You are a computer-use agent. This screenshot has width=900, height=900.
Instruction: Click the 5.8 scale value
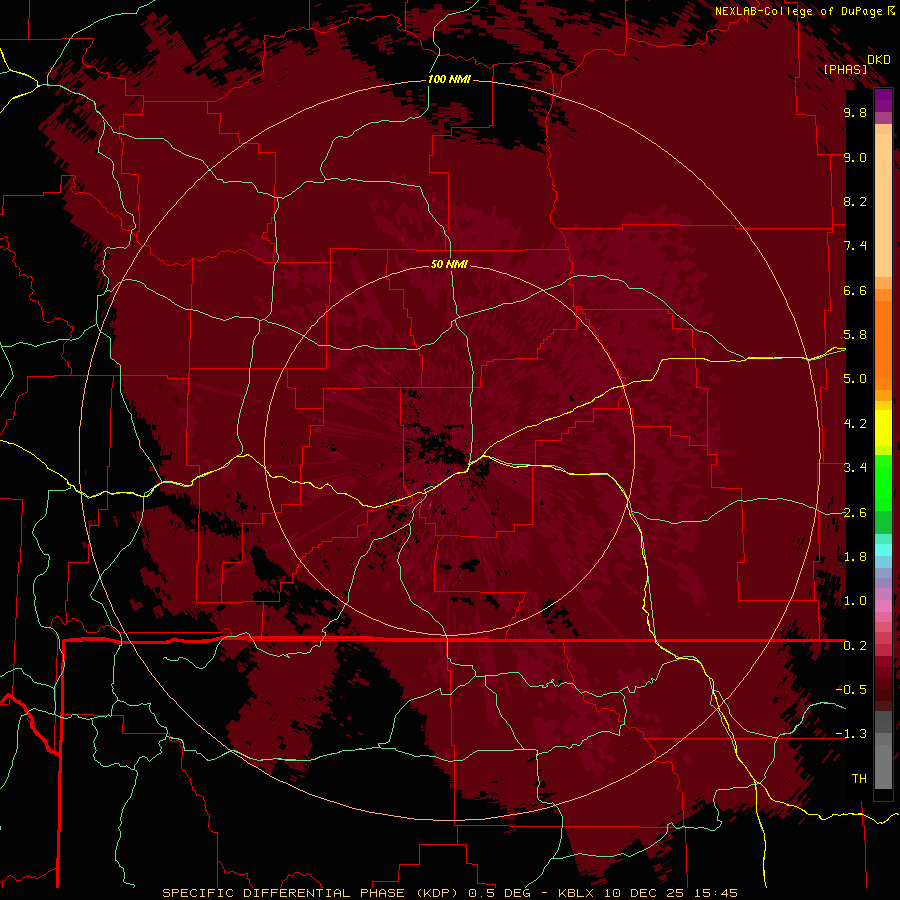855,335
